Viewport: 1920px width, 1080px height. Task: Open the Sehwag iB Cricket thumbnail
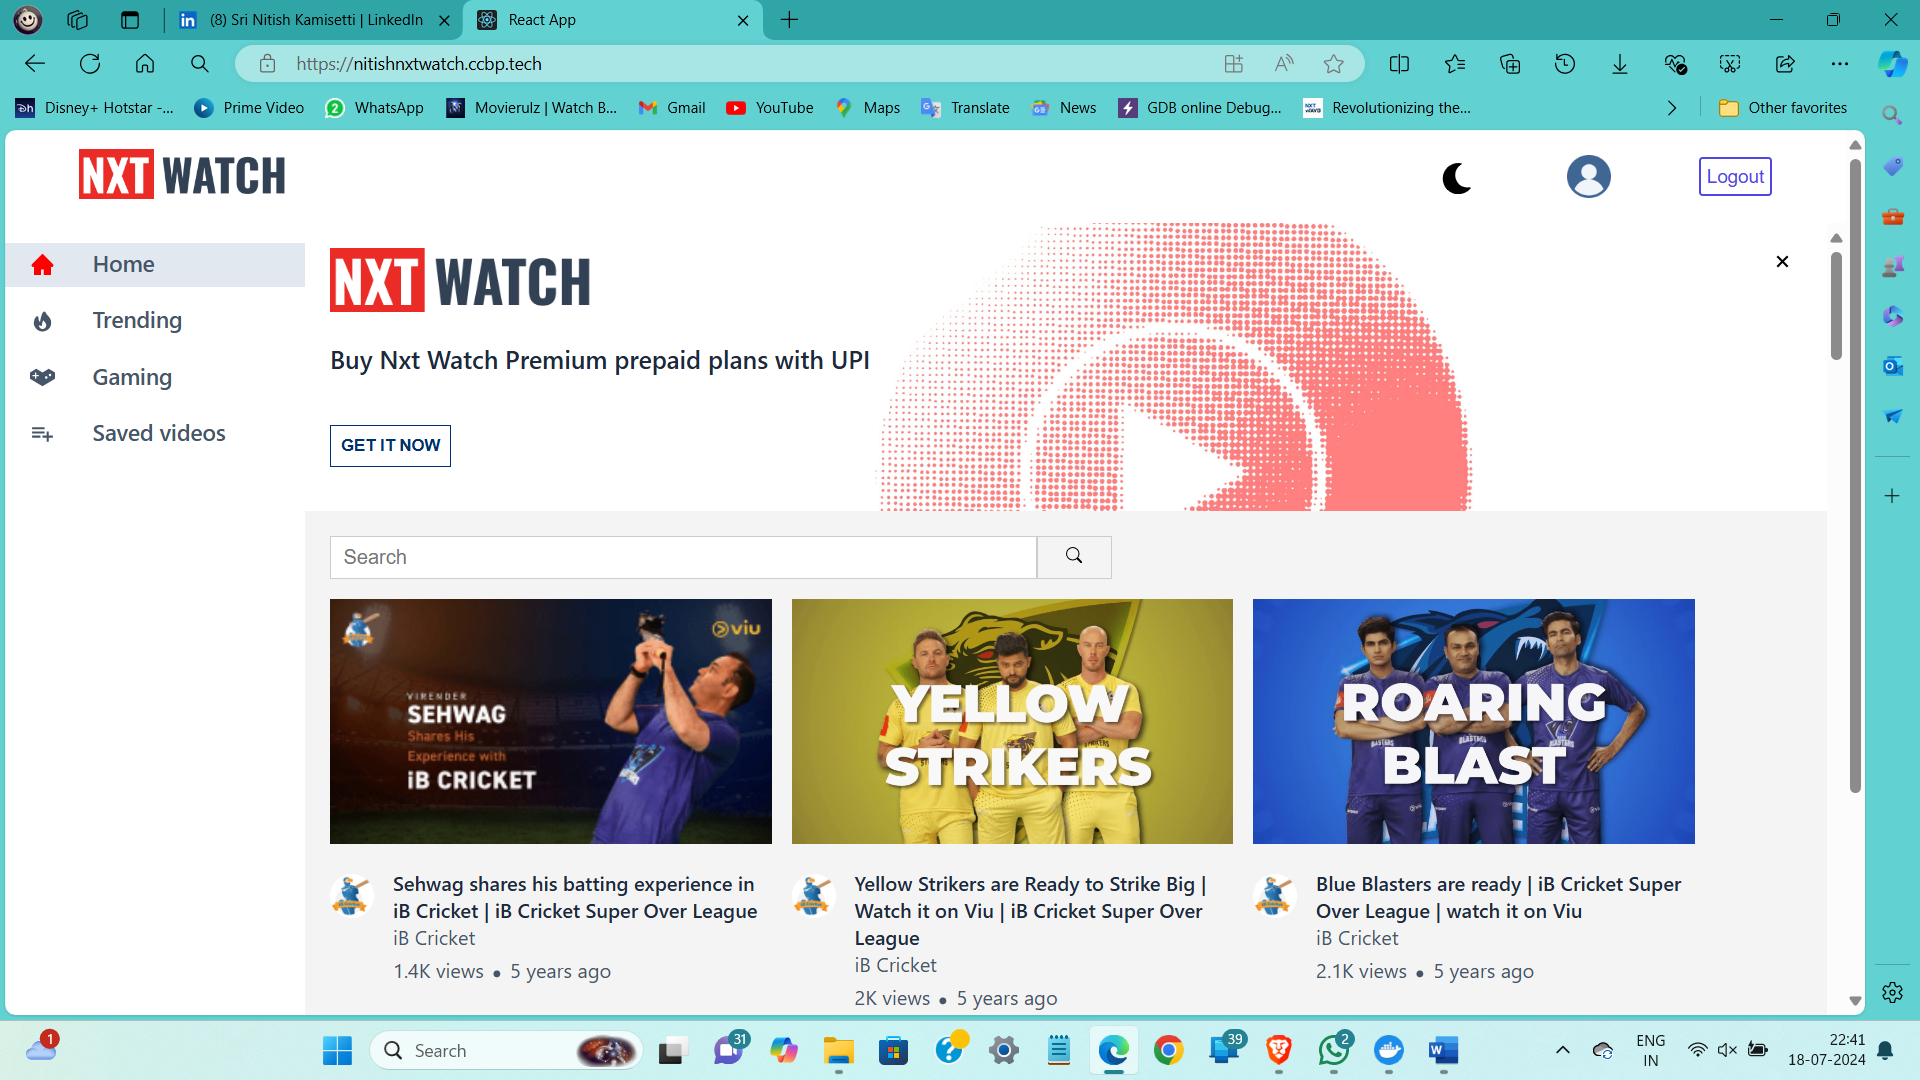click(x=551, y=721)
